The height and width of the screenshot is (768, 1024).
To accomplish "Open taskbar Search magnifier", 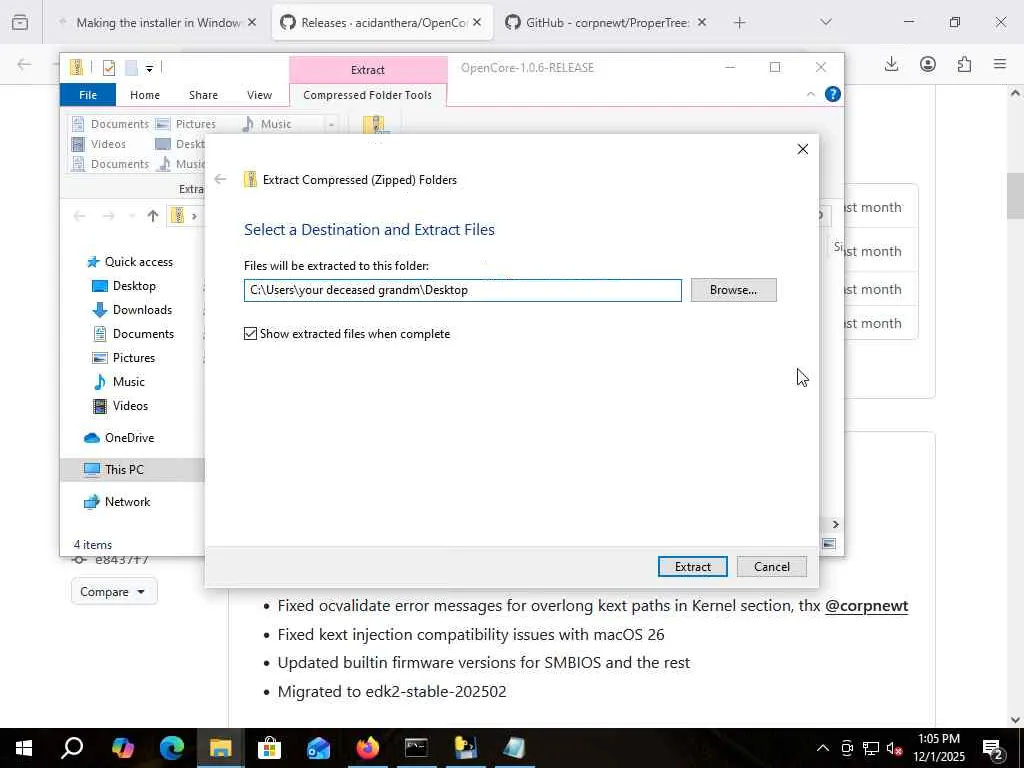I will click(72, 748).
